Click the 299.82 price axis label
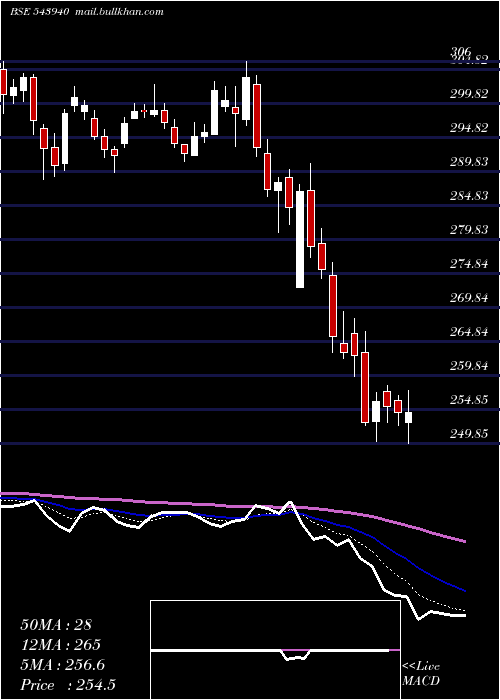The height and width of the screenshot is (700, 500). coord(469,94)
